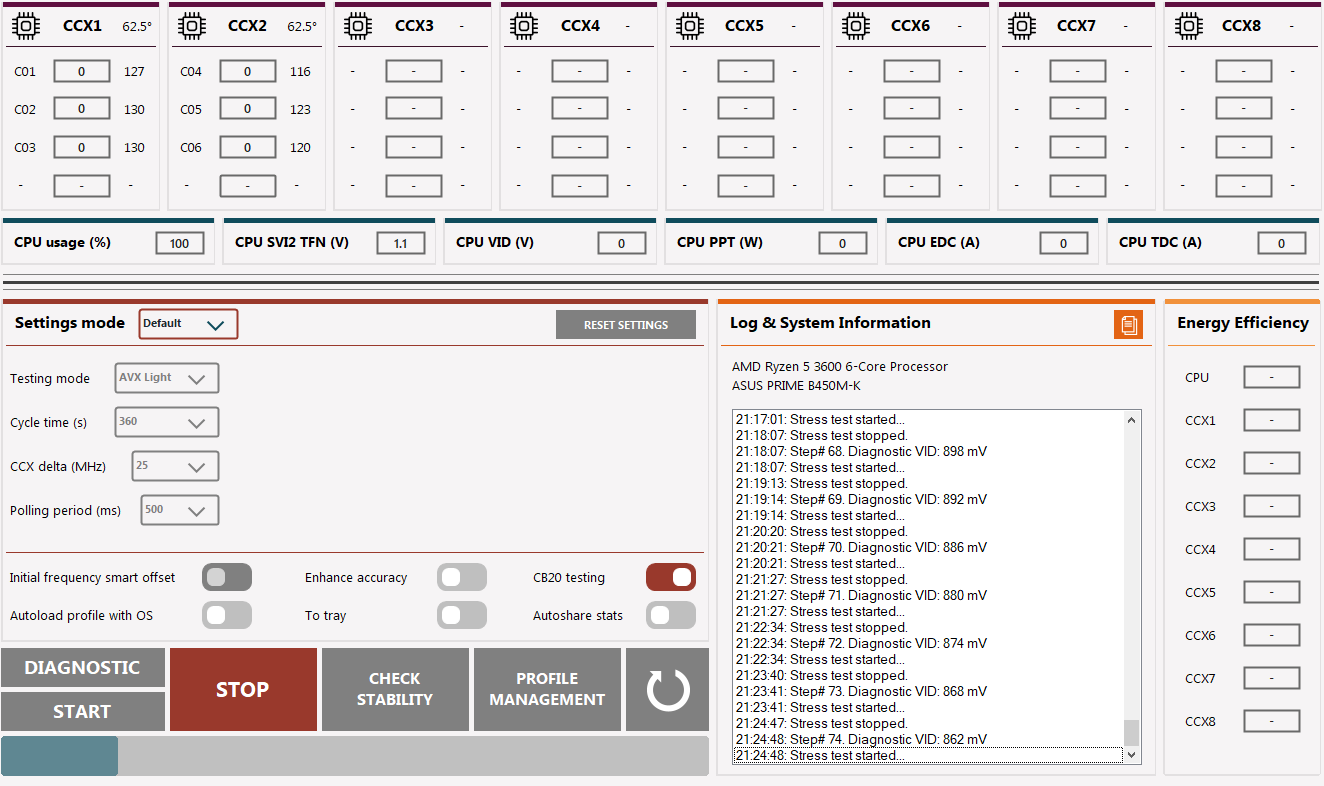Click the CPU PPT value field

(x=843, y=243)
